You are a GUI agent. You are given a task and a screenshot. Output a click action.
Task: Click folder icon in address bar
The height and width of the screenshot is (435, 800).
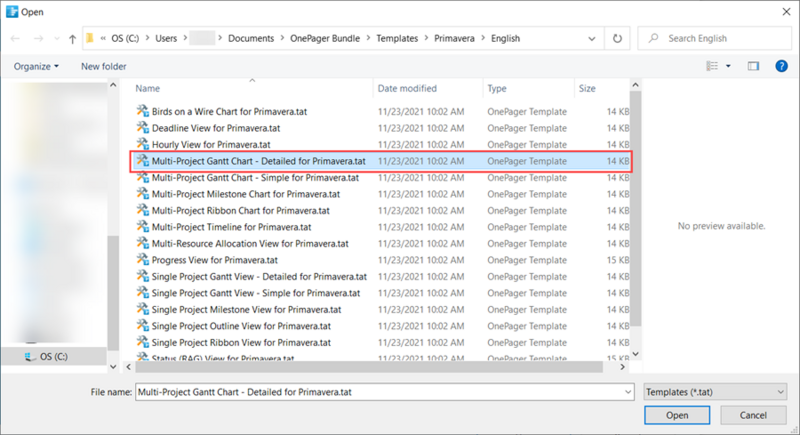click(90, 38)
